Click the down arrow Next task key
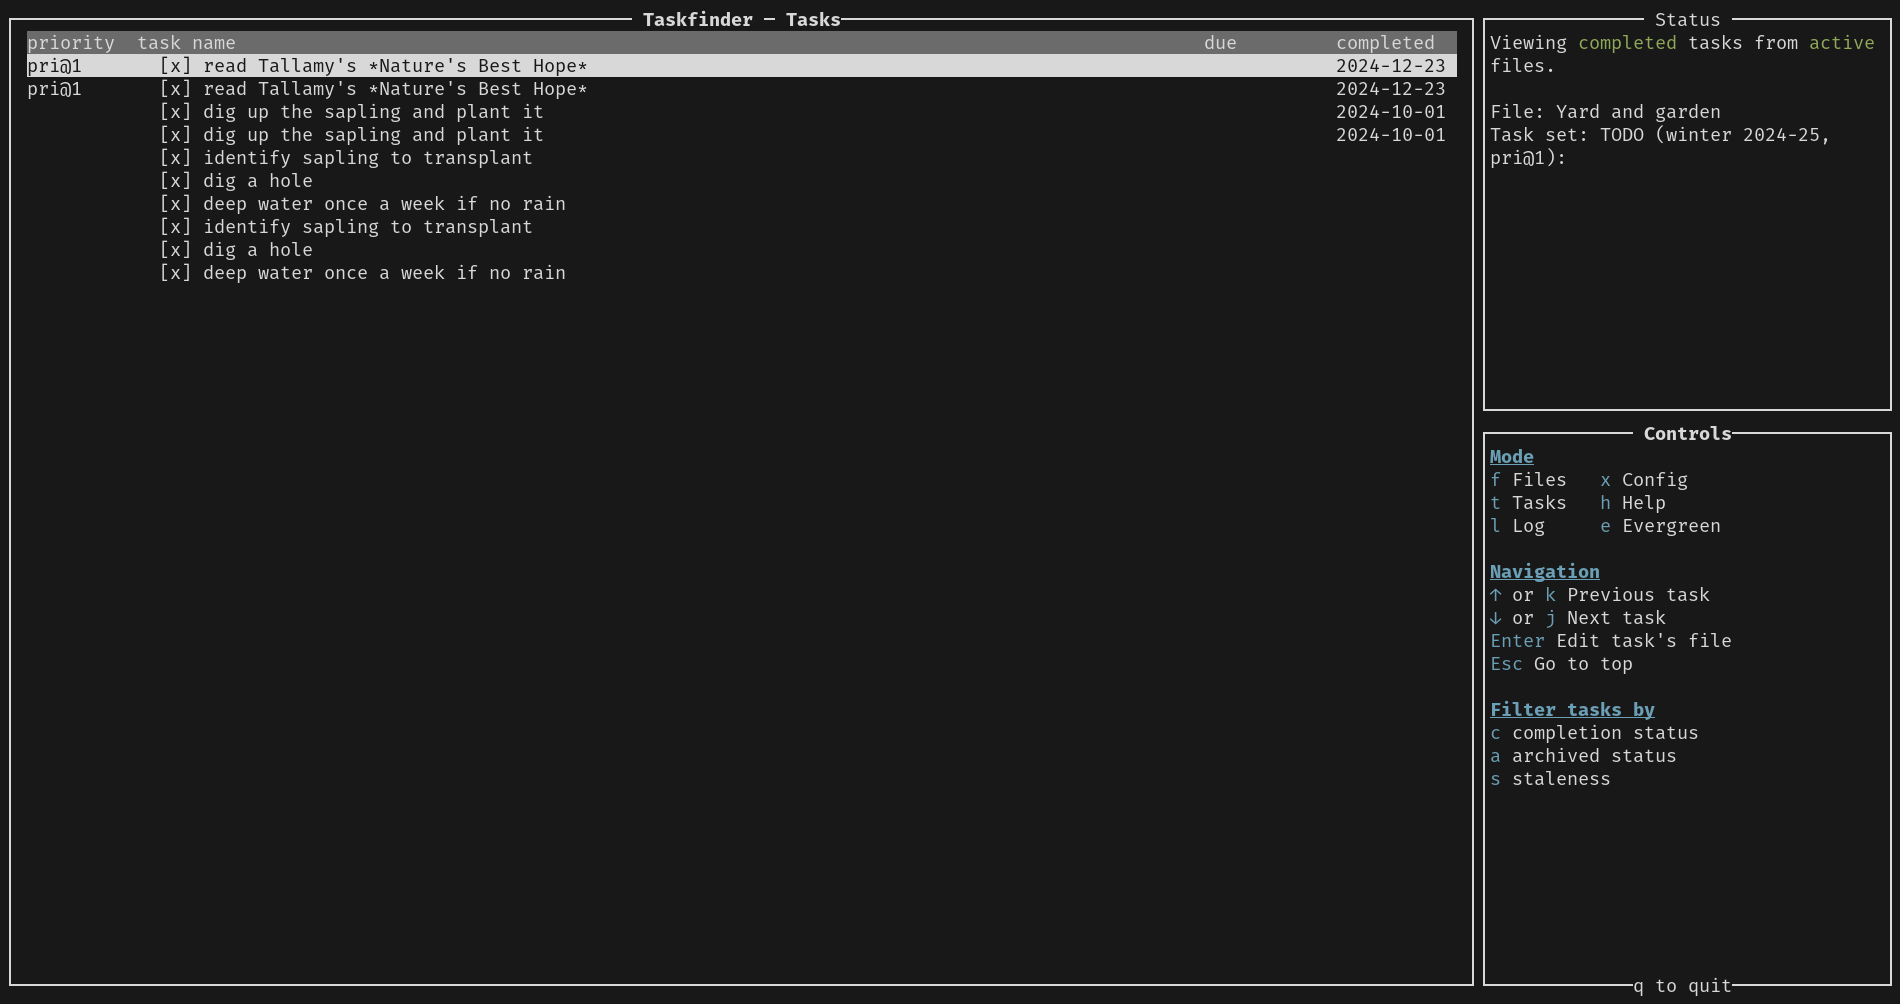1900x1004 pixels. [x=1496, y=618]
